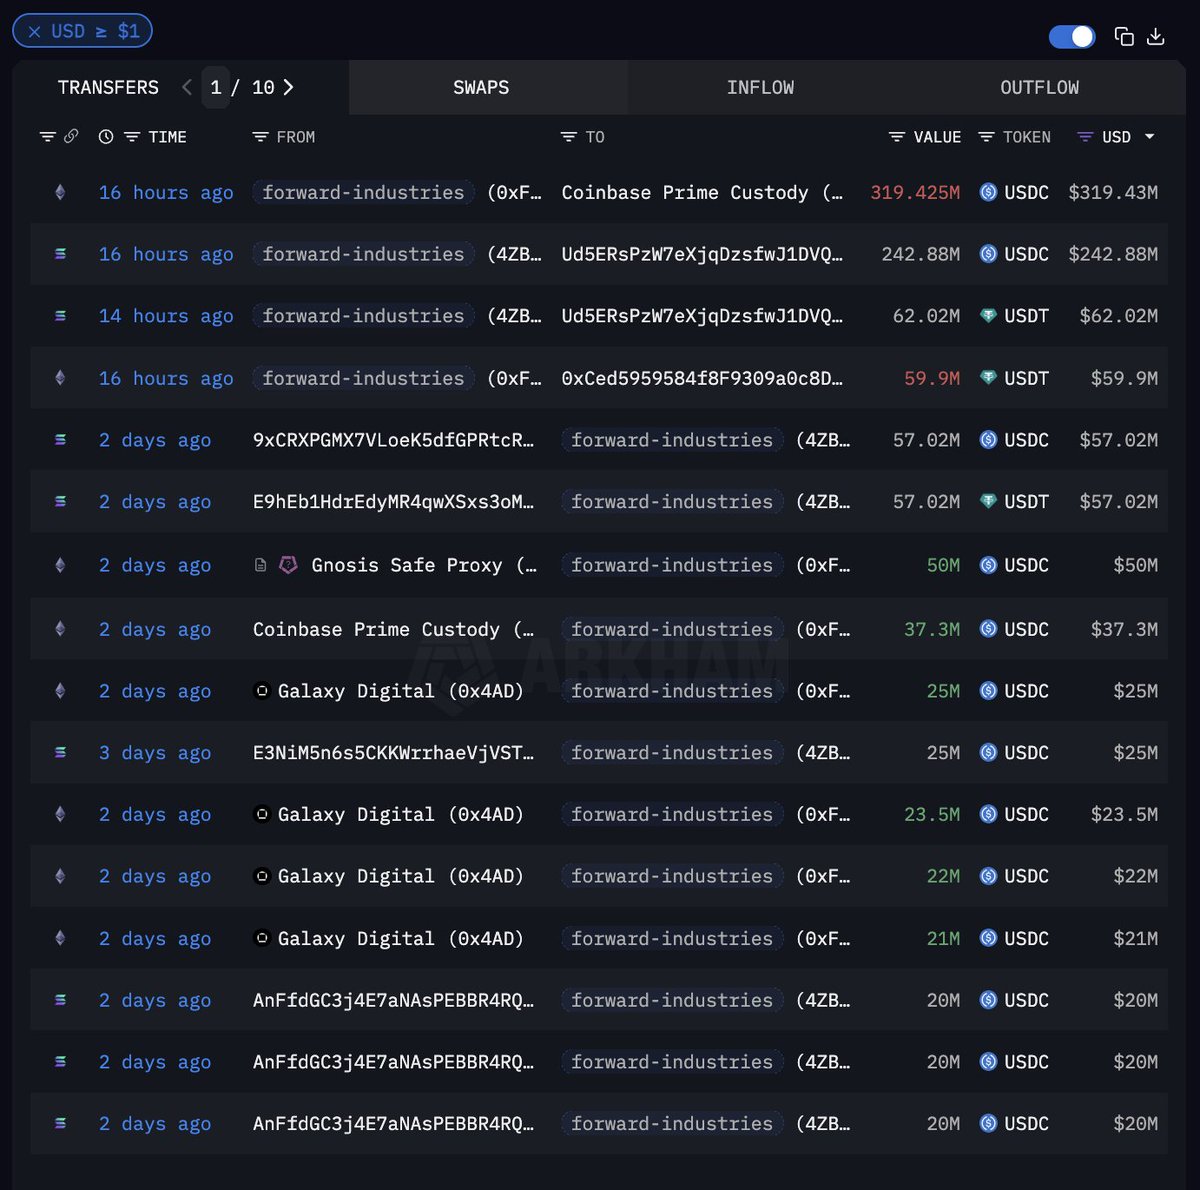The height and width of the screenshot is (1190, 1200).
Task: Open the SWAPS tab
Action: point(481,87)
